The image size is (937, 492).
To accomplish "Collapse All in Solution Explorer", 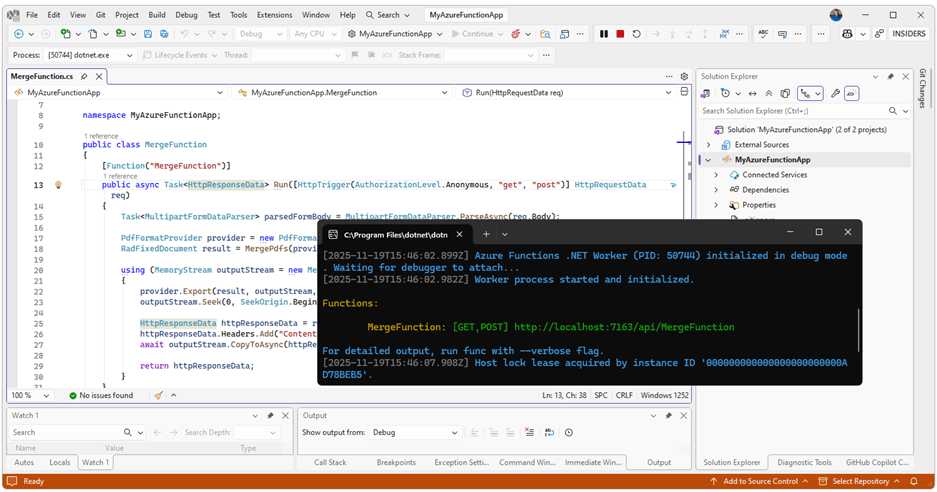I will 769,93.
